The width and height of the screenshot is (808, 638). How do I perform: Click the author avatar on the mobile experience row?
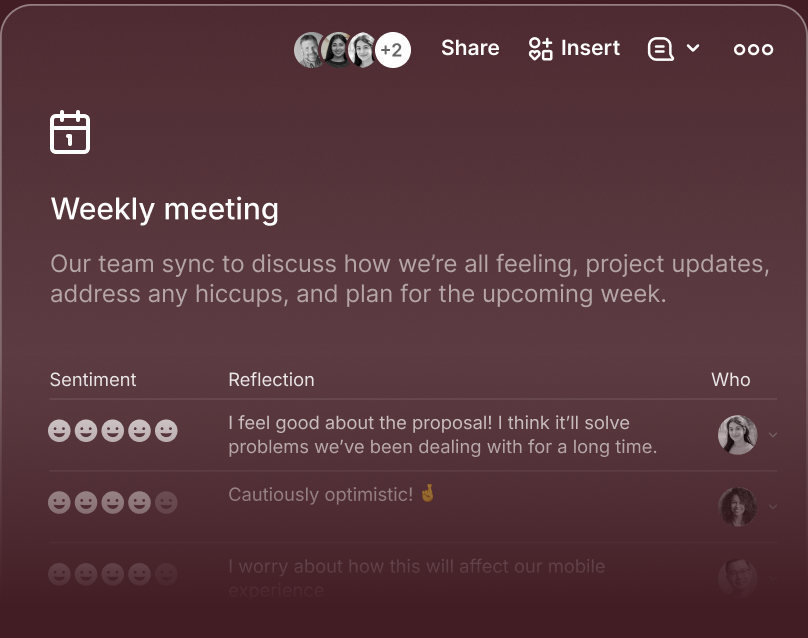(x=737, y=578)
